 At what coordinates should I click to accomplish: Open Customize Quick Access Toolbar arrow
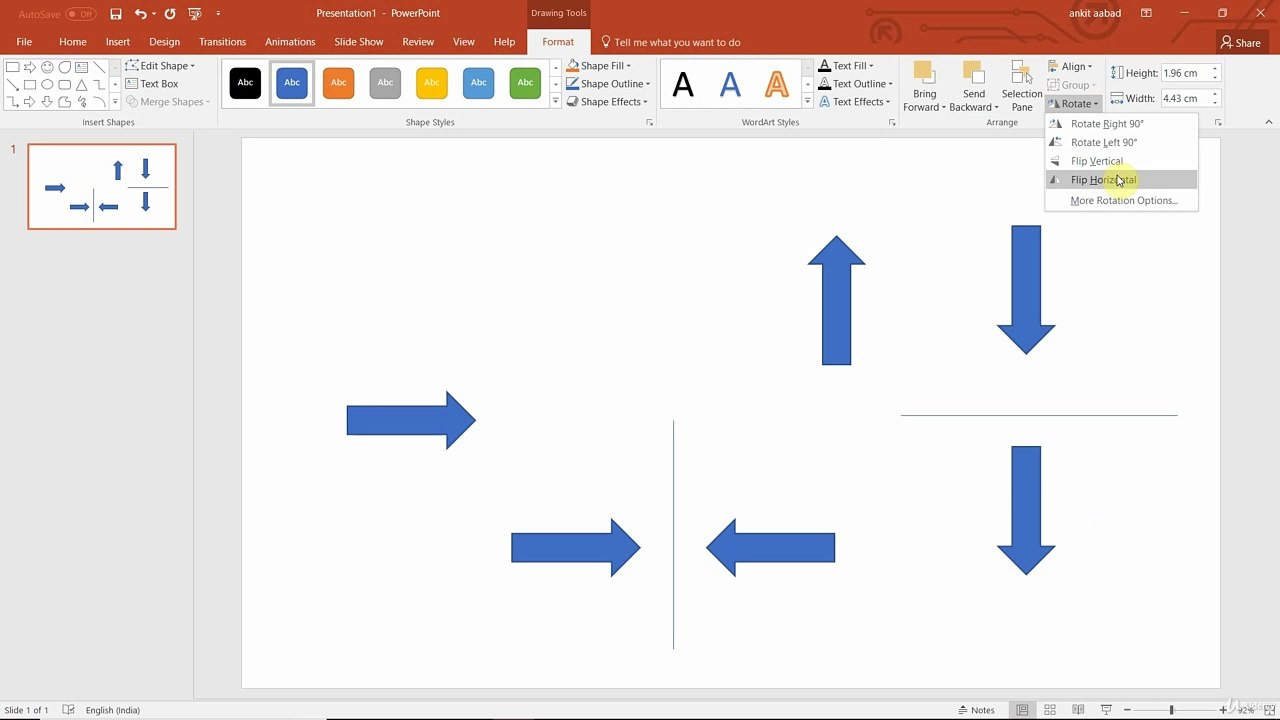[218, 14]
